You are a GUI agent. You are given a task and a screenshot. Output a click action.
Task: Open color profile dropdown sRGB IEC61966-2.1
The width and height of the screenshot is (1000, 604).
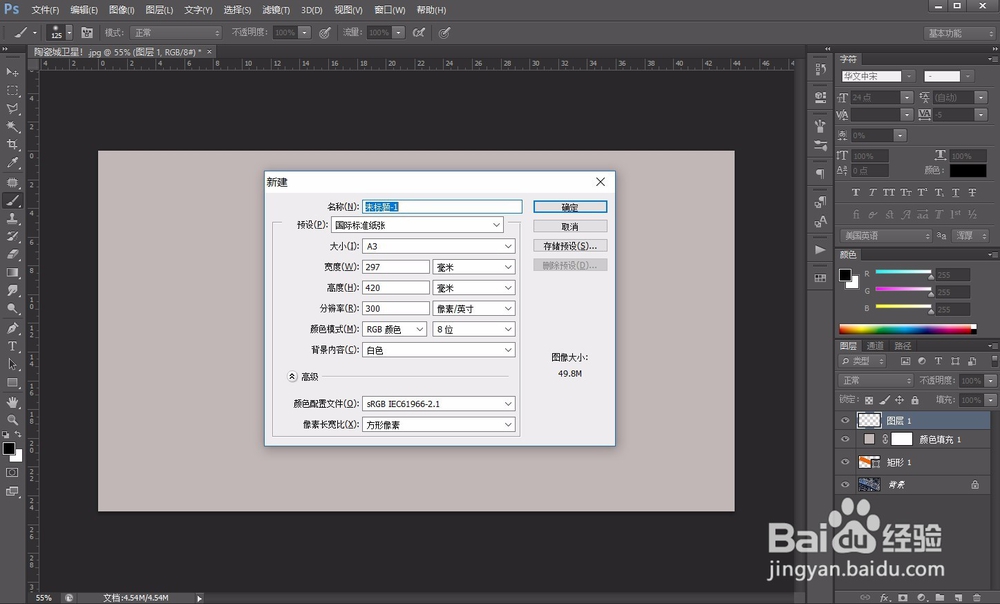pos(439,404)
